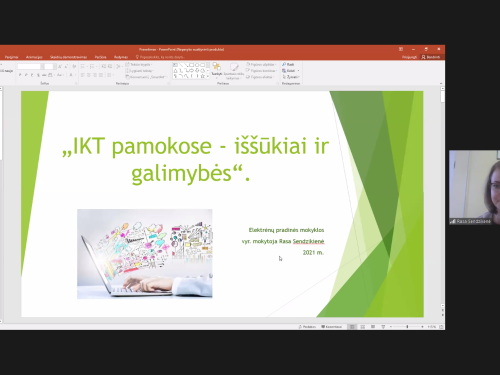The width and height of the screenshot is (500, 375).
Task: Click the laptop picture on slide
Action: coord(145,254)
